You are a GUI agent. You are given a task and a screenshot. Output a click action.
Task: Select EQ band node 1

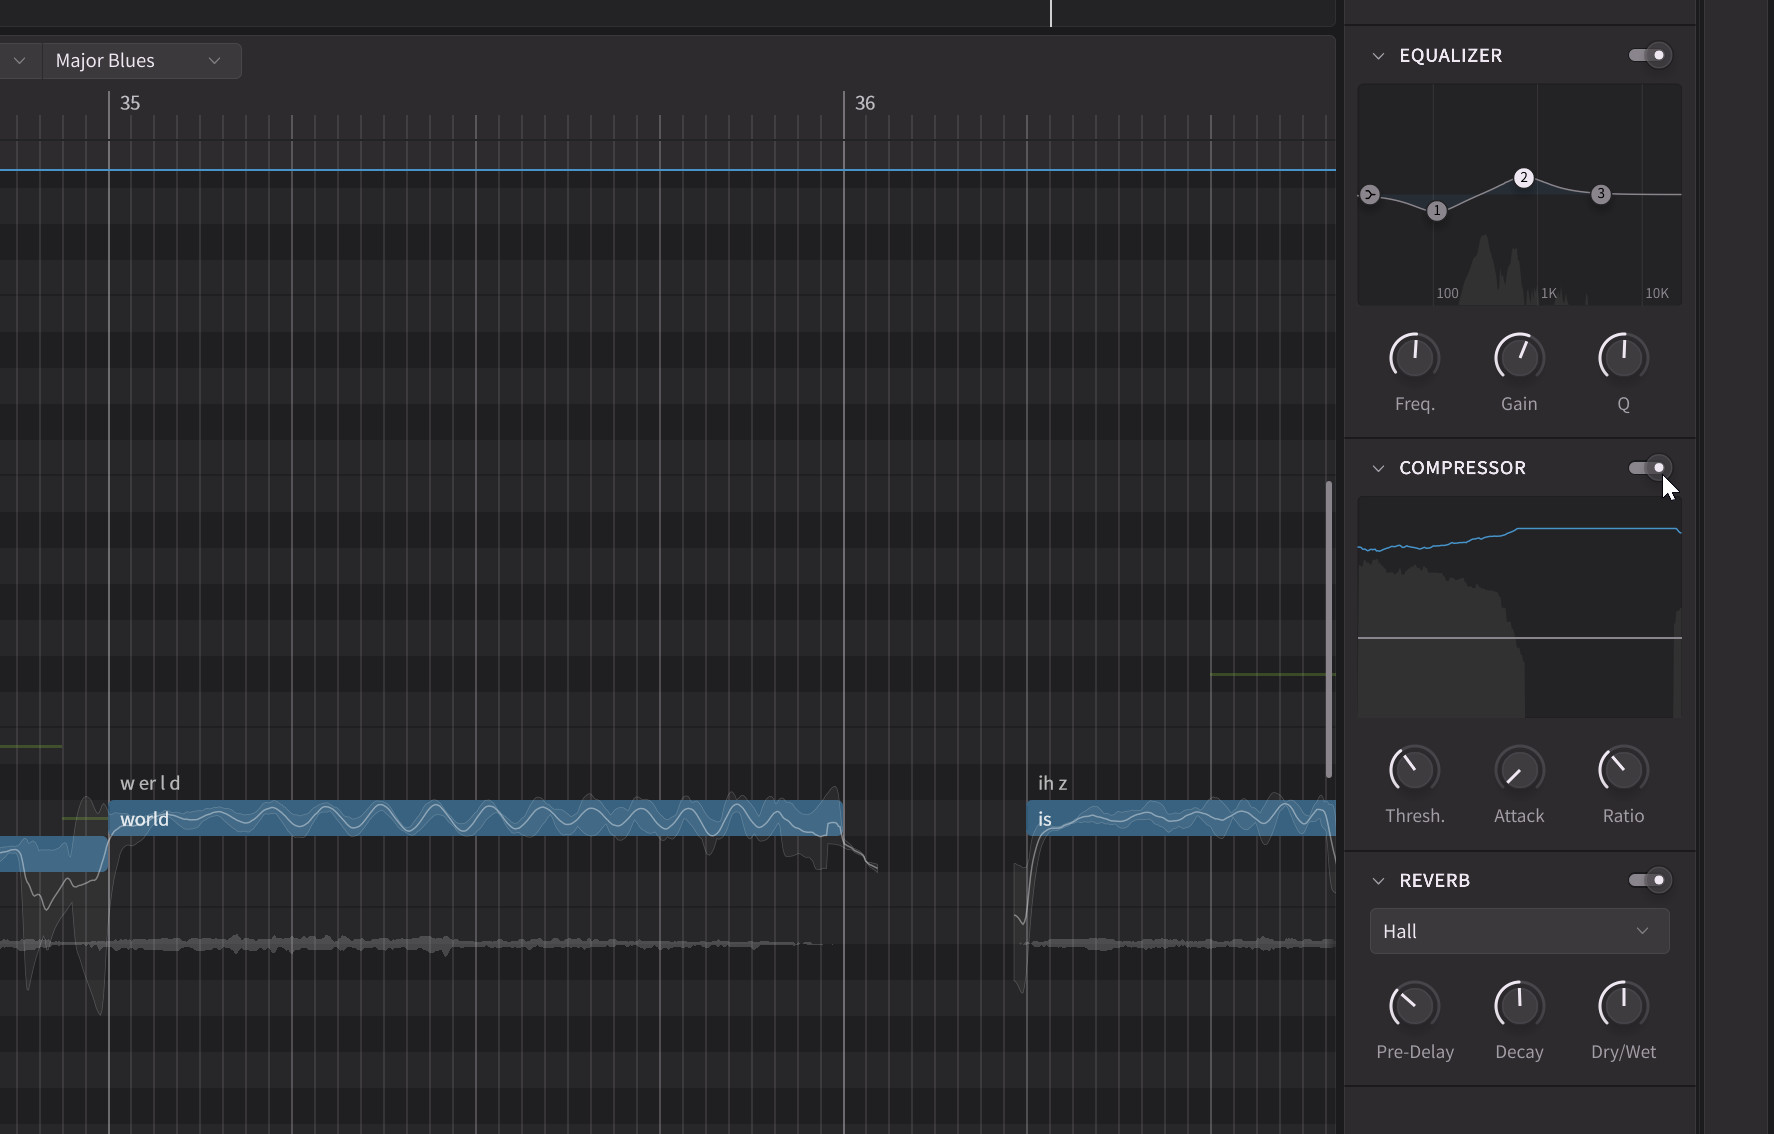pos(1437,211)
